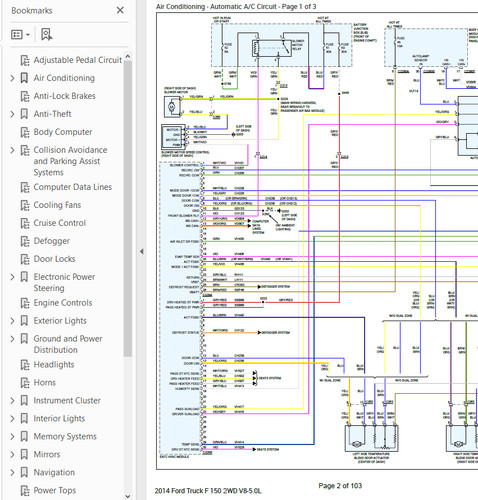Click the Cooling Fans bookmark icon
The width and height of the screenshot is (478, 500).
pos(25,205)
